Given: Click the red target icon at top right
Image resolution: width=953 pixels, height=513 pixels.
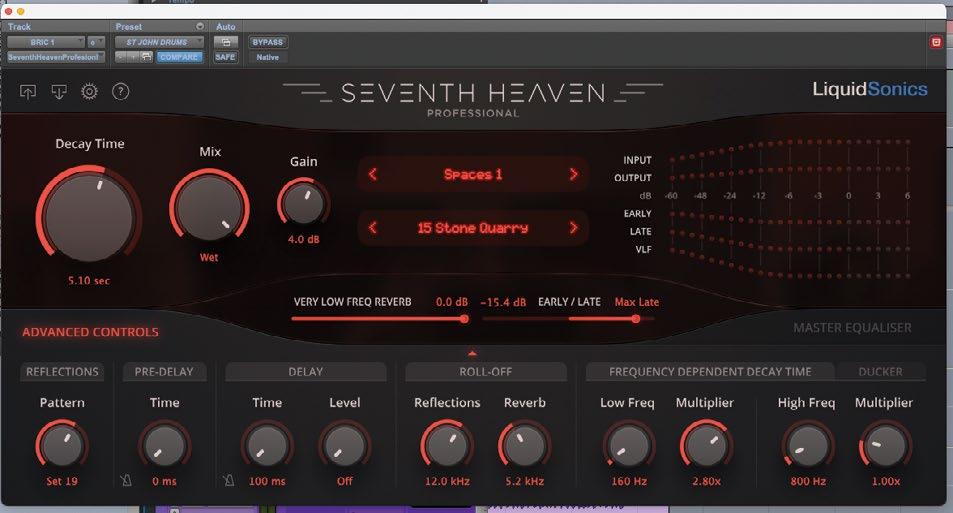Looking at the screenshot, I should click(936, 42).
